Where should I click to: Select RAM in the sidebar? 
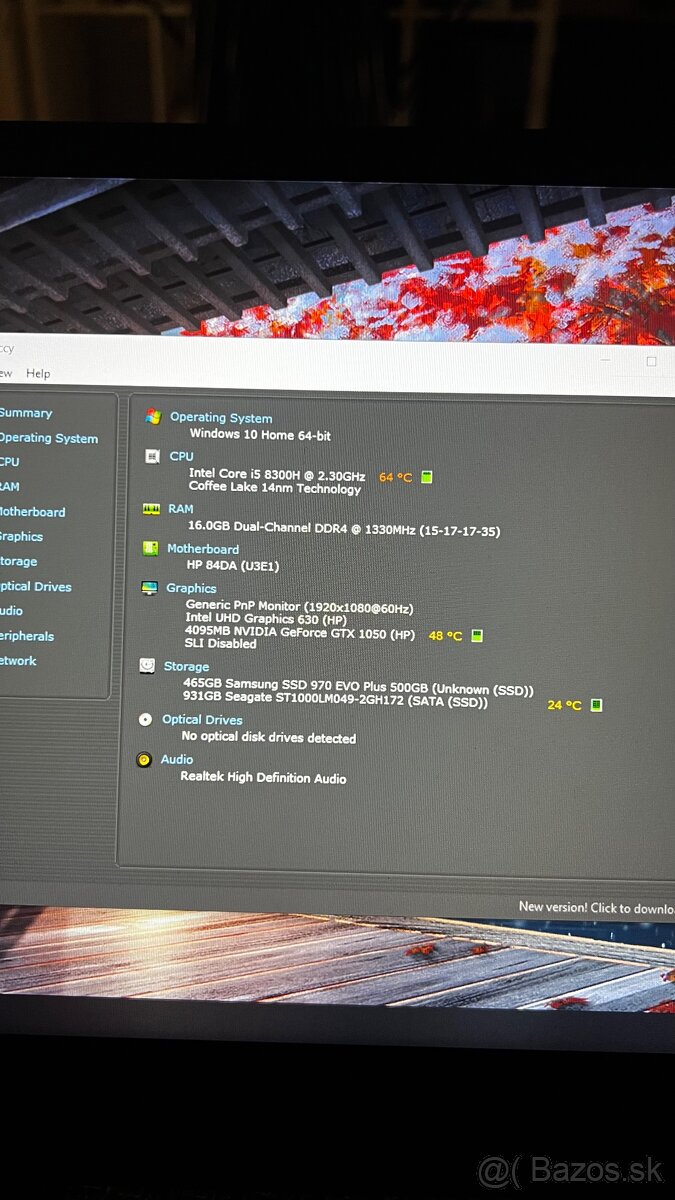tap(9, 487)
